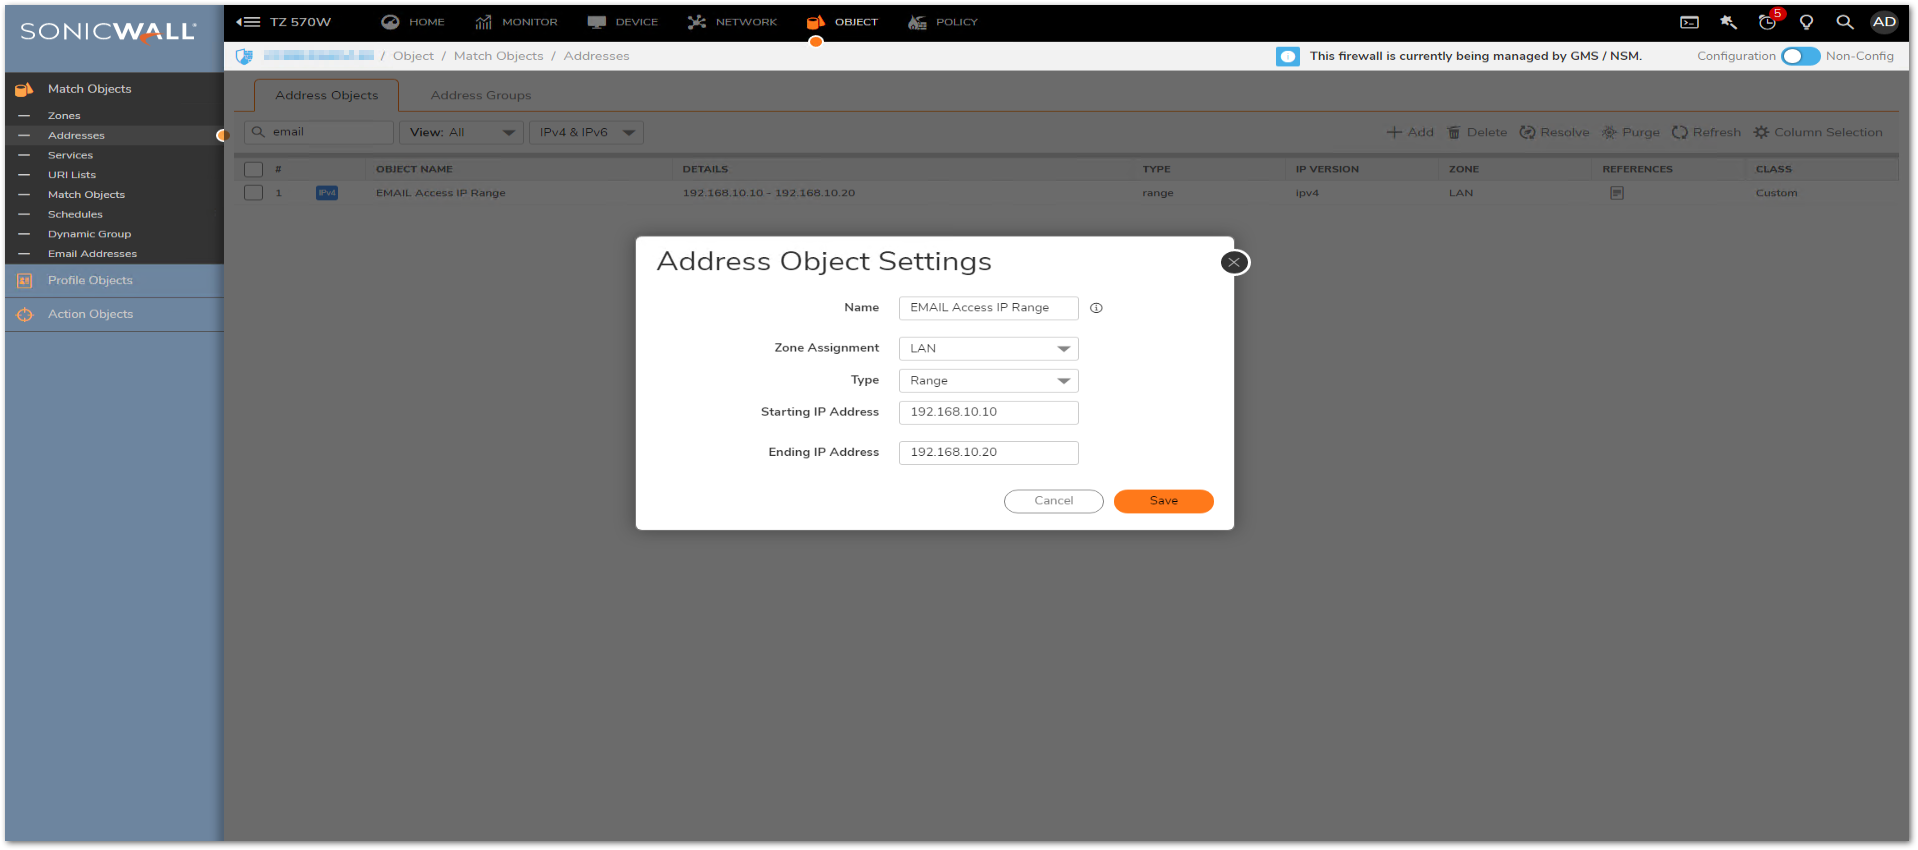1918x850 pixels.
Task: Click the magnifier search icon in the top bar
Action: point(1845,22)
